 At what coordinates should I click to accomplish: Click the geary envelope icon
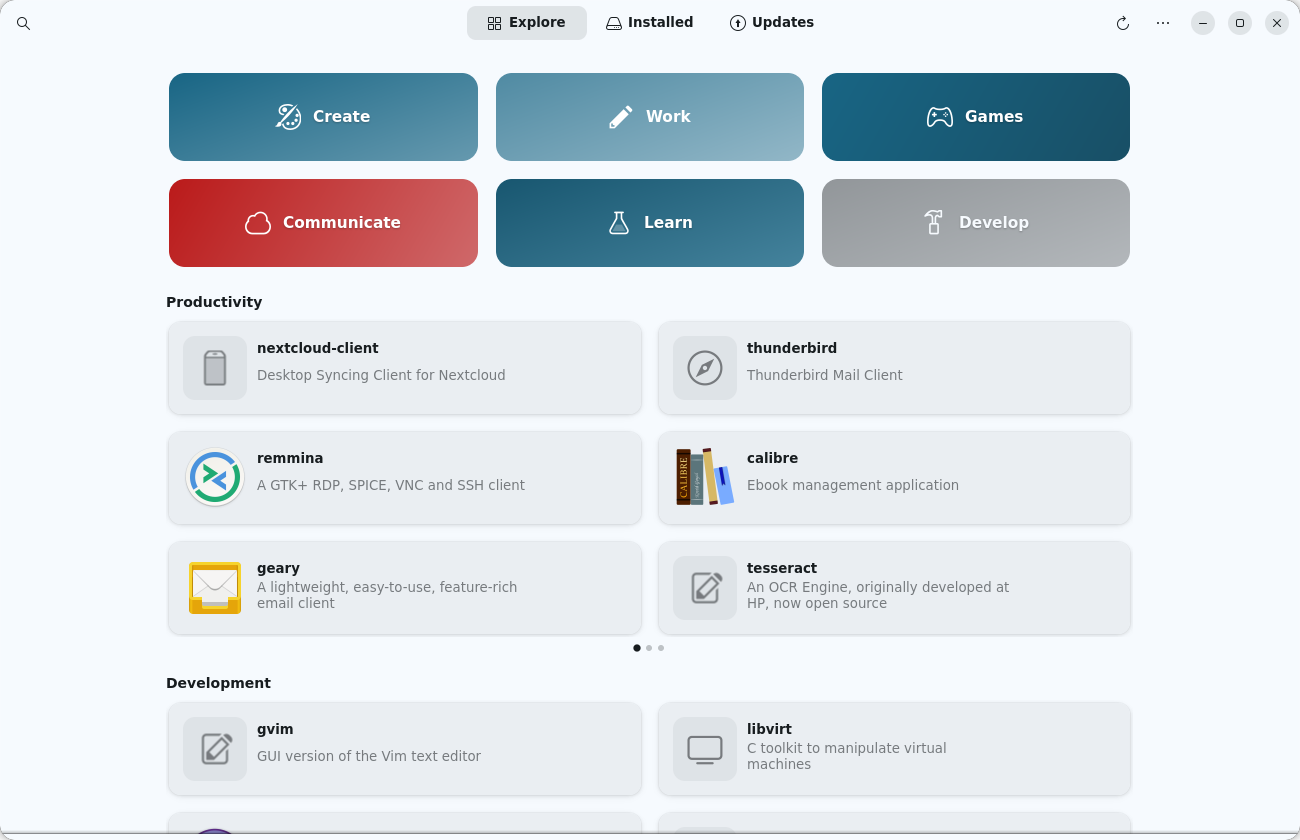215,588
